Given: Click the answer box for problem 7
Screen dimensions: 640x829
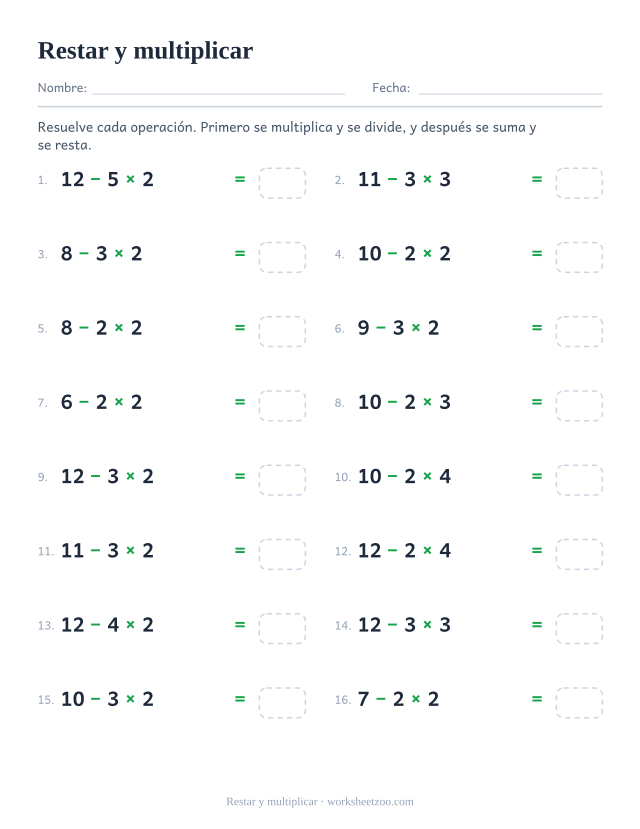Looking at the screenshot, I should click(282, 406).
